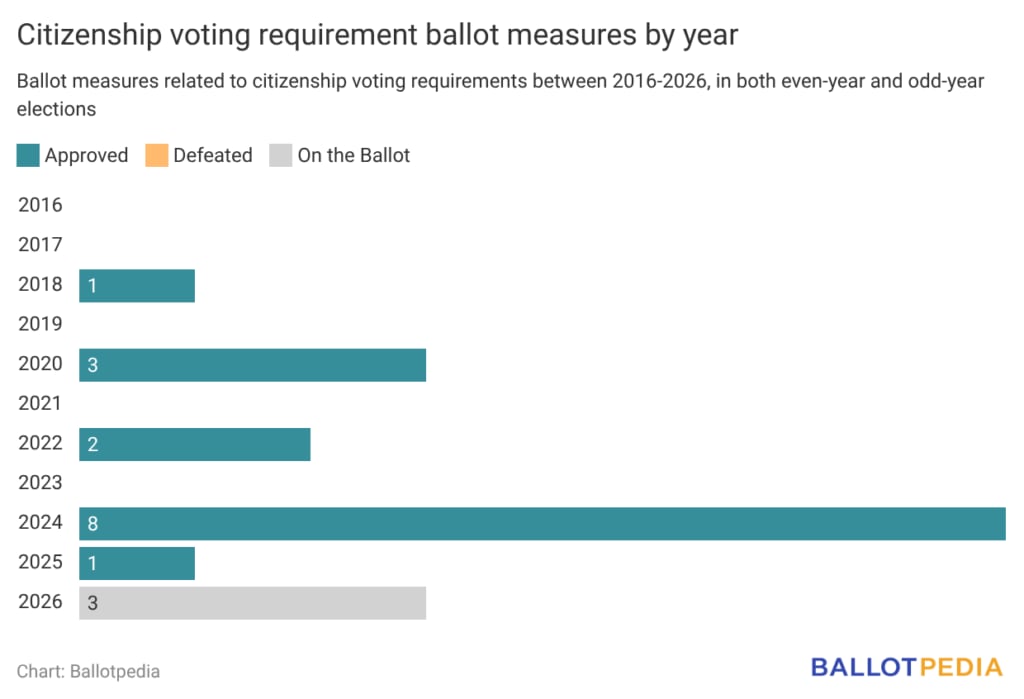Viewport: 1024px width, 699px height.
Task: Click the 2018 approved bar
Action: pyautogui.click(x=137, y=285)
